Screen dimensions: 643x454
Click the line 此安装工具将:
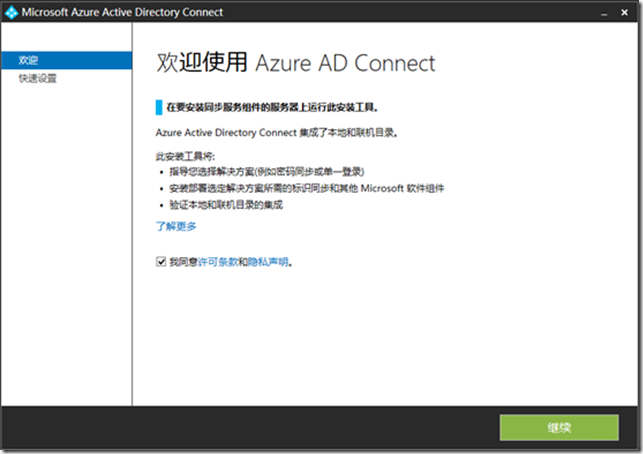tap(185, 156)
